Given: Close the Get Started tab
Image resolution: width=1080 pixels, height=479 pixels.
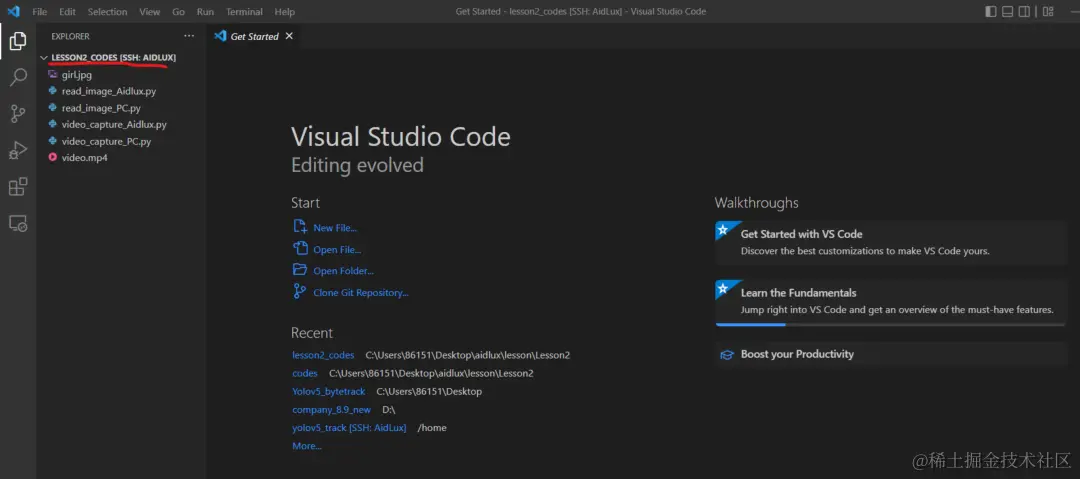Looking at the screenshot, I should [x=289, y=36].
